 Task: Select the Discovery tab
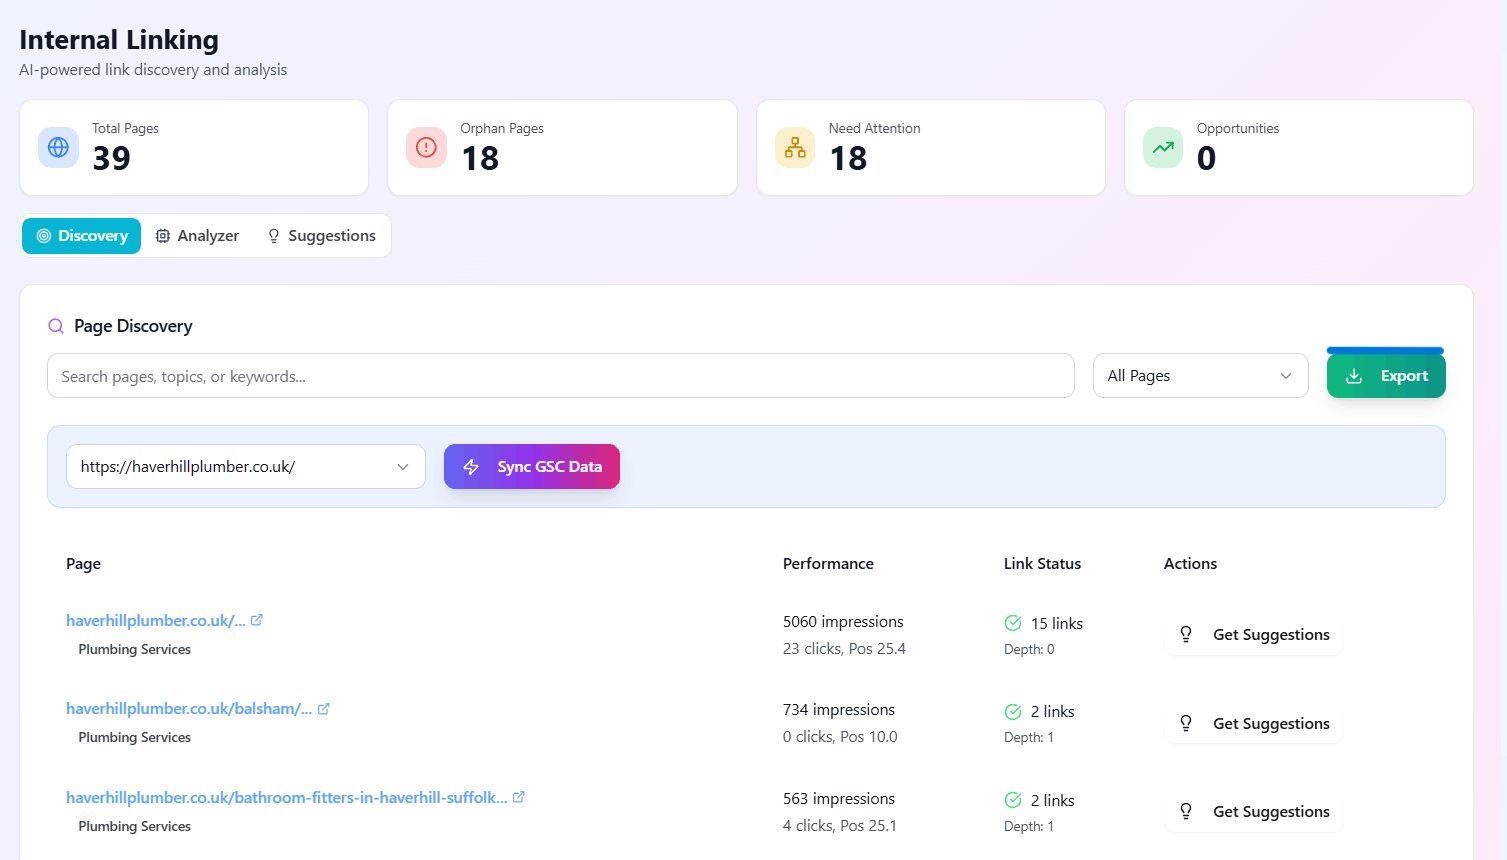[81, 235]
